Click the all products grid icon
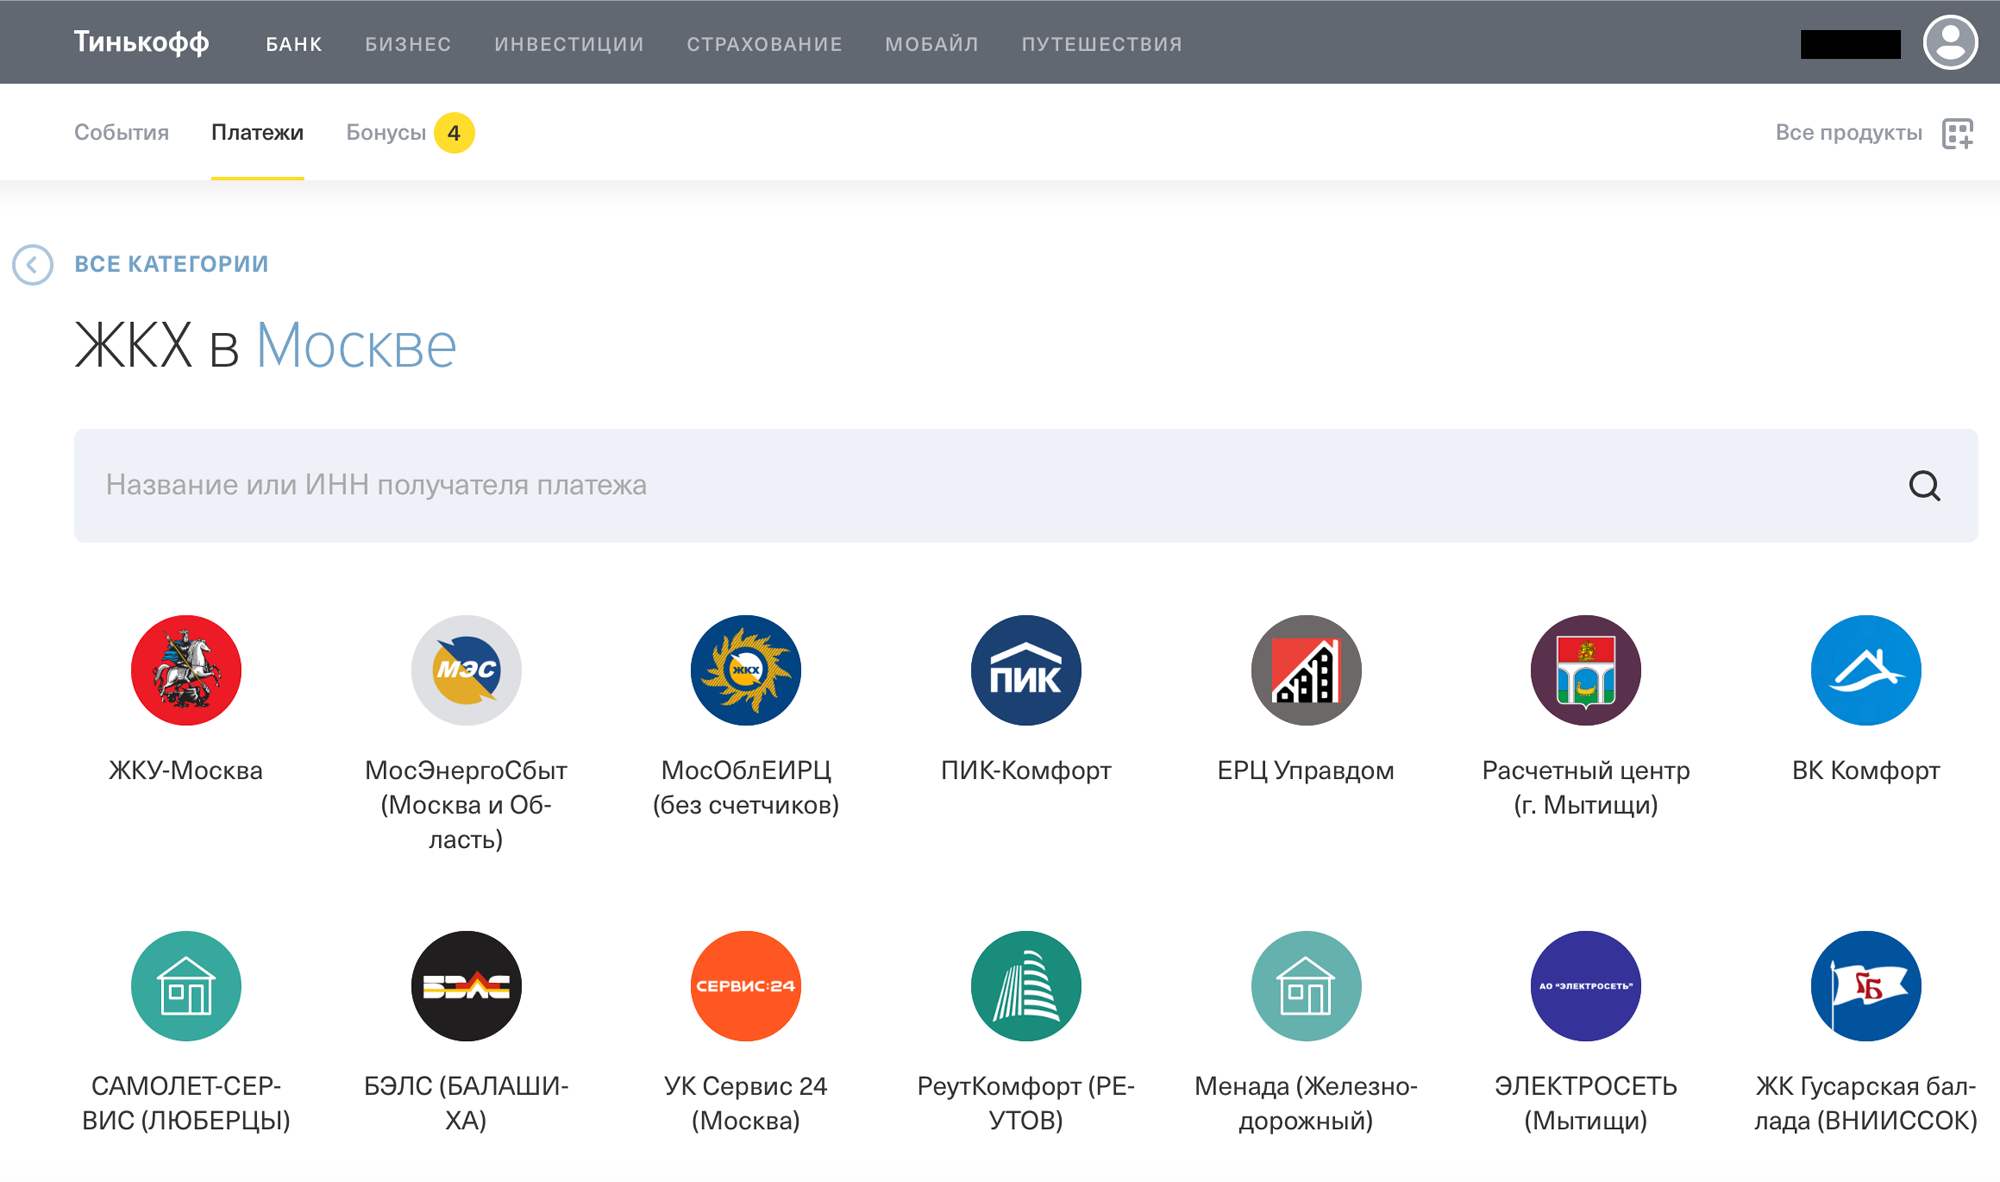The image size is (2000, 1182). [1957, 133]
